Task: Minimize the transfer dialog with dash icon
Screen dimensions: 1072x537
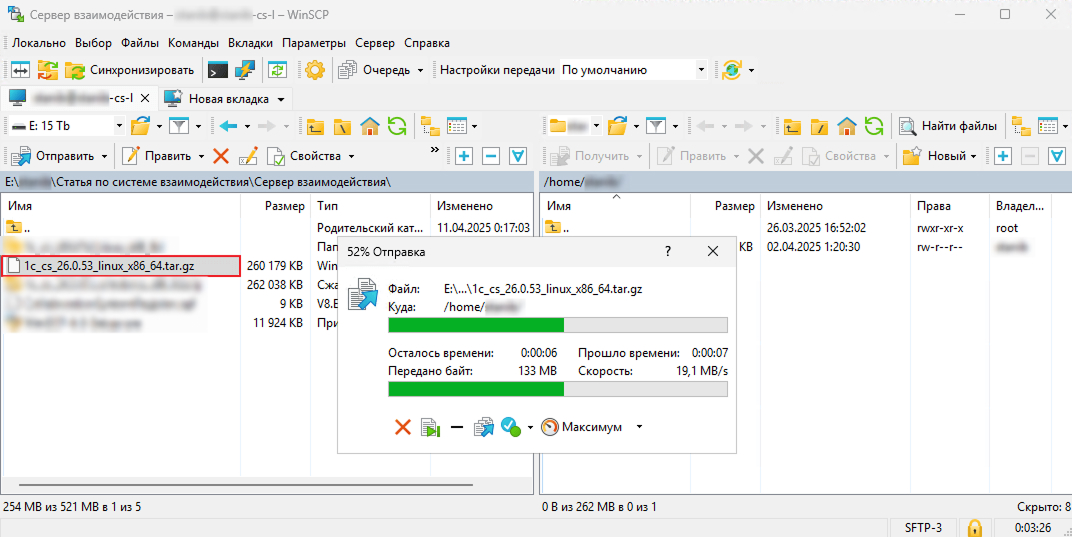Action: tap(457, 428)
